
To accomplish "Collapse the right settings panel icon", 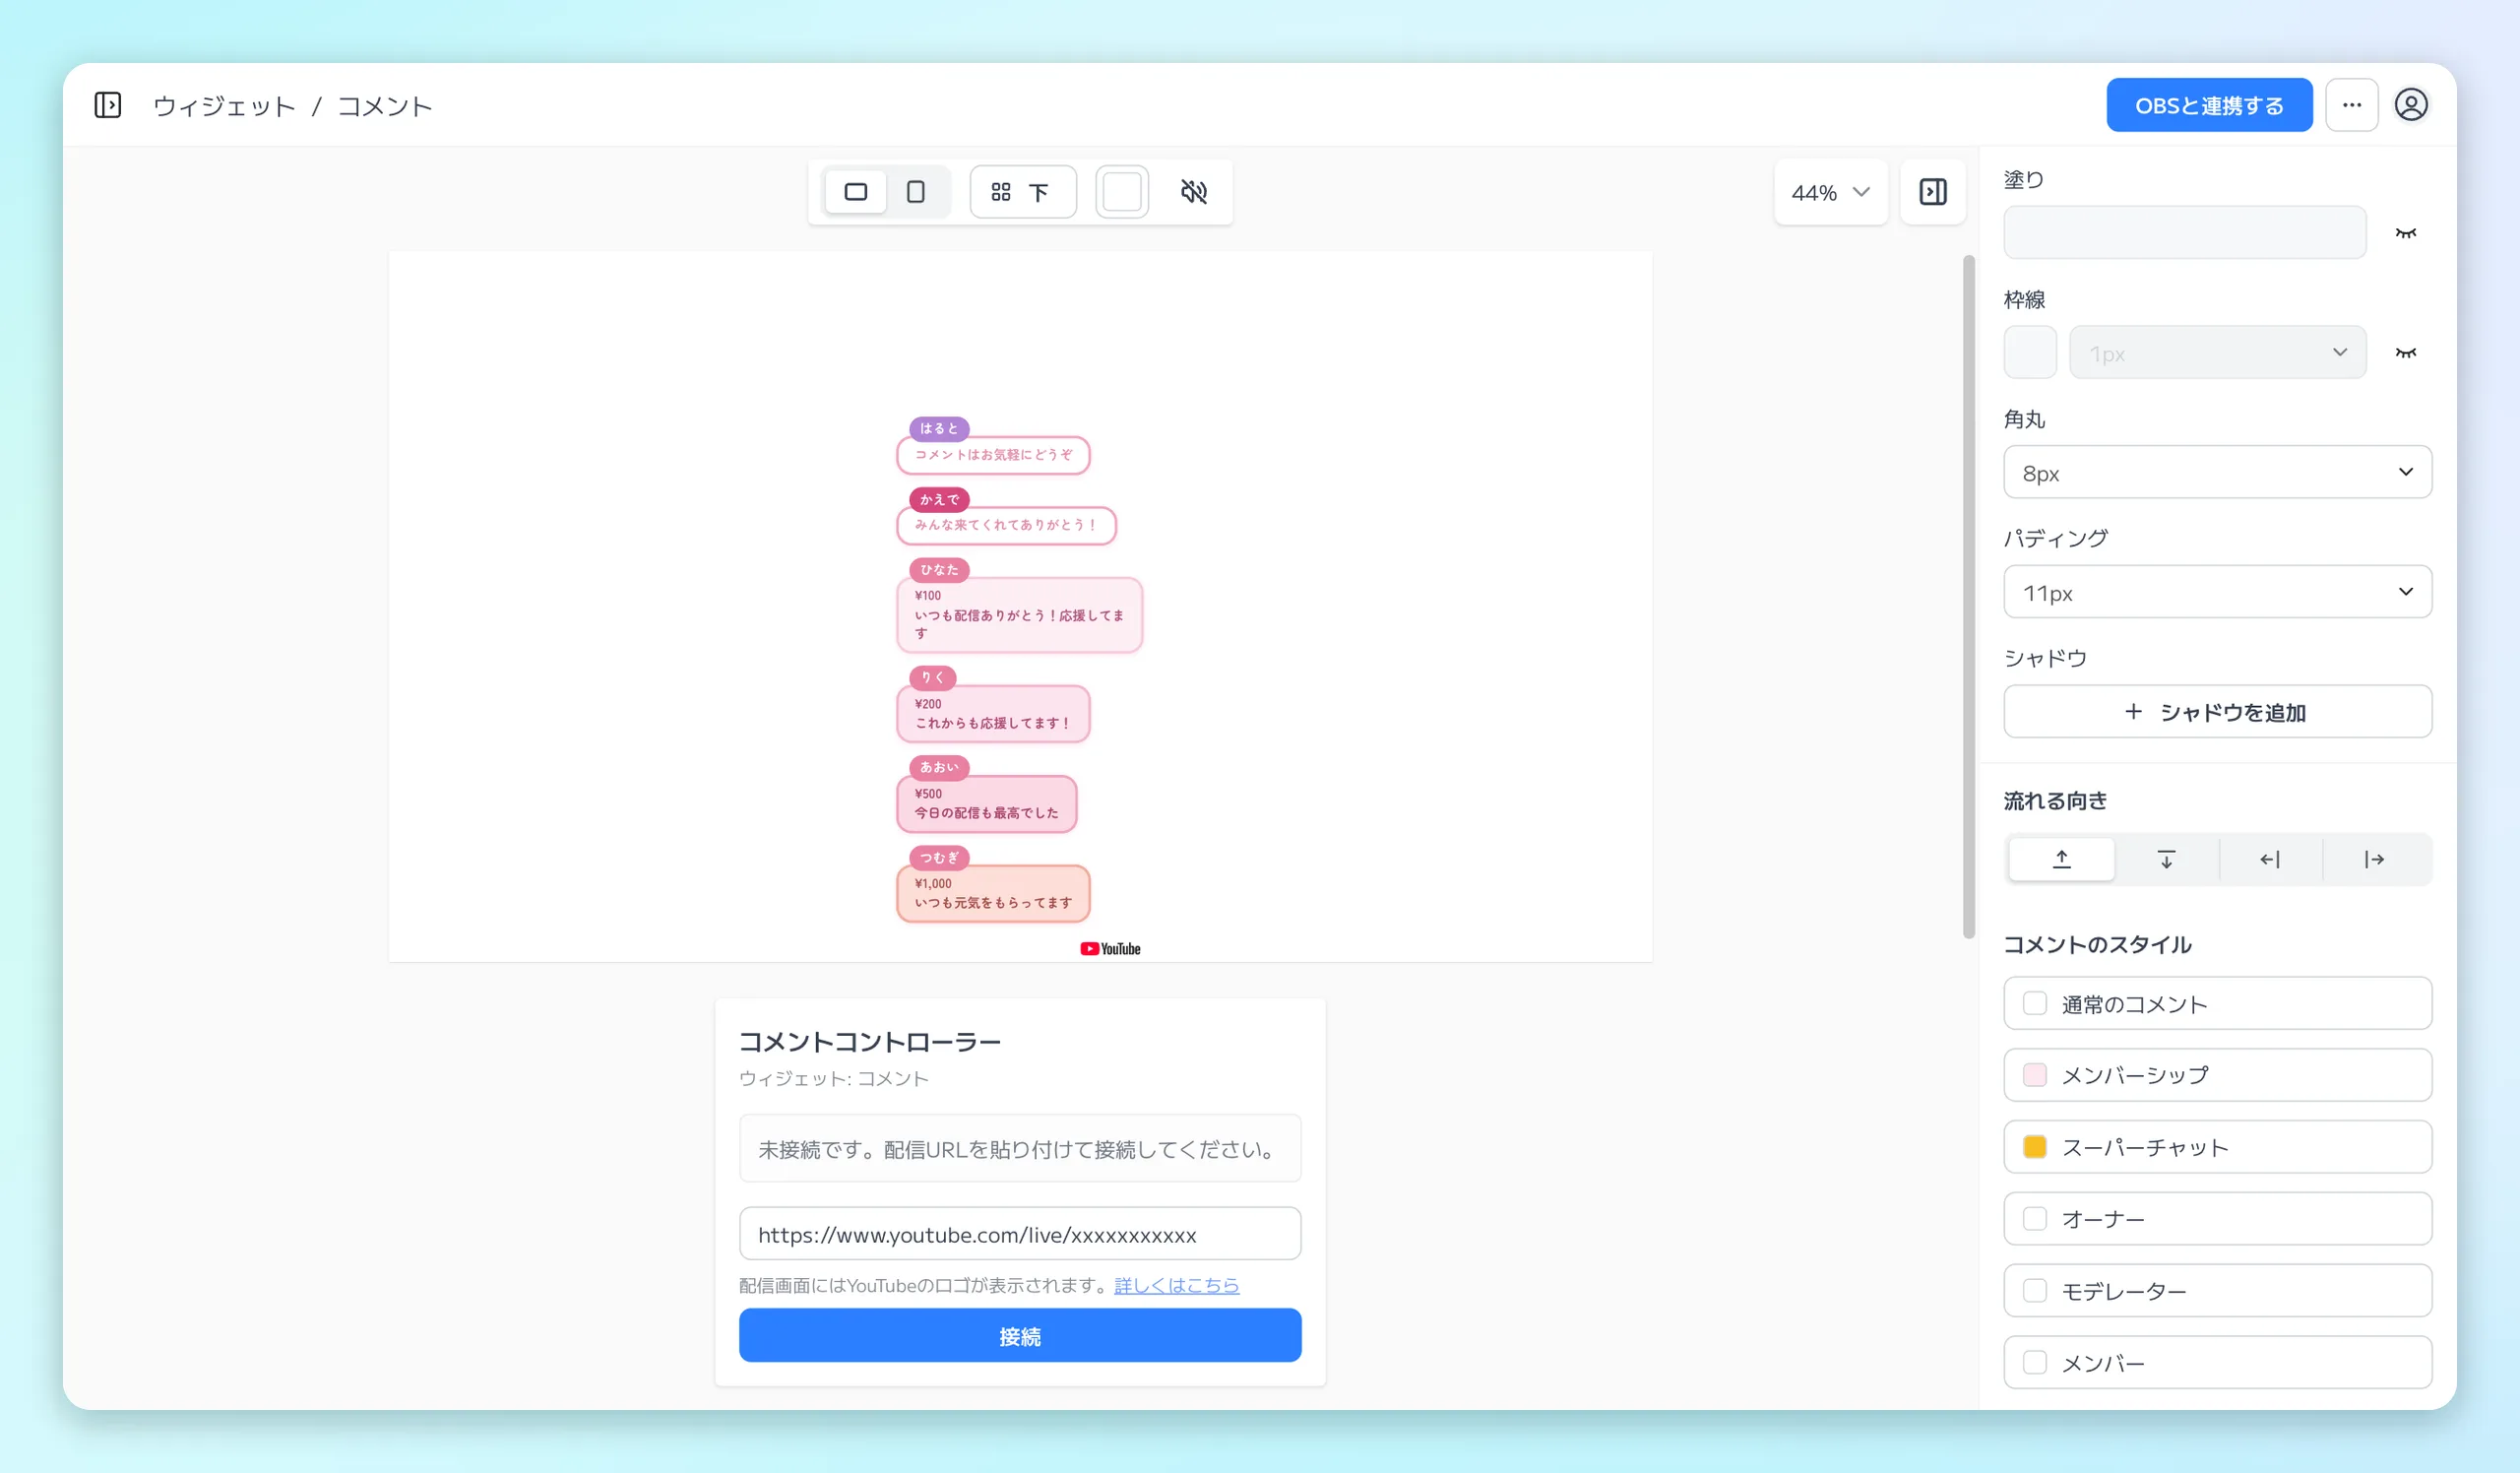I will click(x=1932, y=192).
